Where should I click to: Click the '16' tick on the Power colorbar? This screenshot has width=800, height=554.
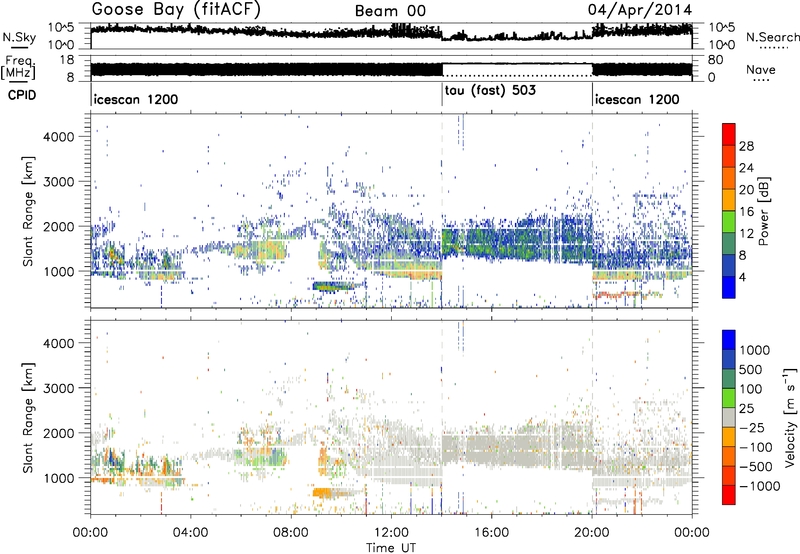coord(746,212)
